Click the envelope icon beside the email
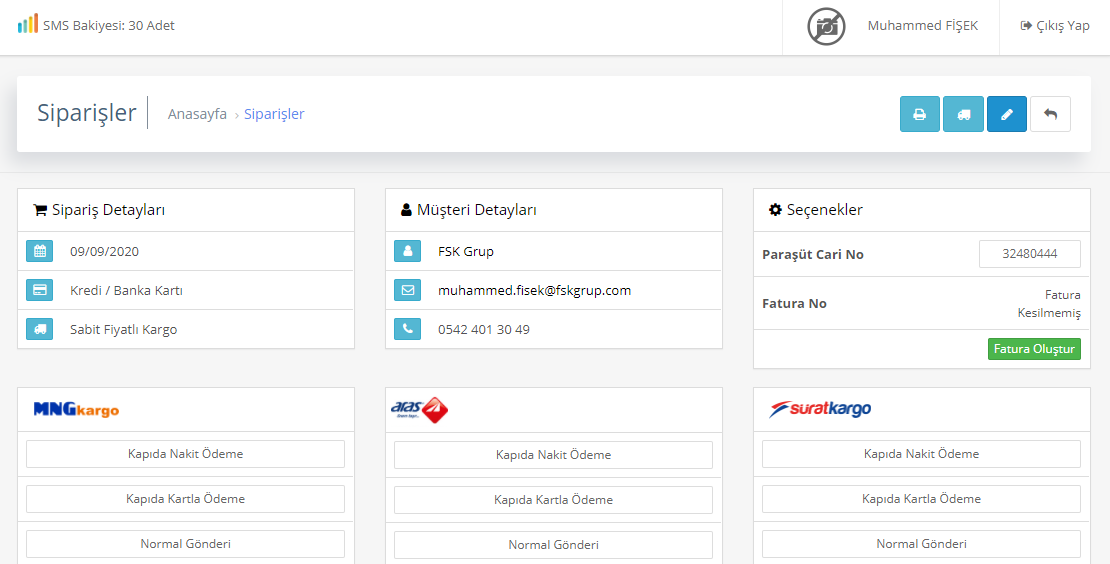This screenshot has height=564, width=1110. (x=408, y=290)
